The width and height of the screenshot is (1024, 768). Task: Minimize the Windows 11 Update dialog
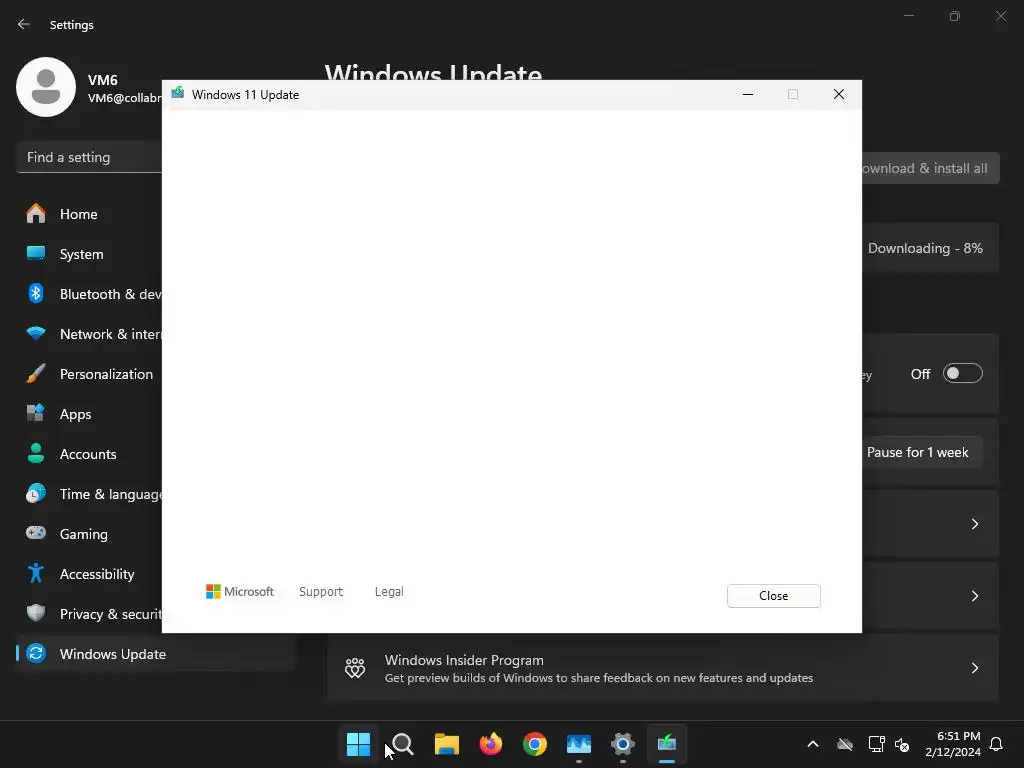(748, 95)
